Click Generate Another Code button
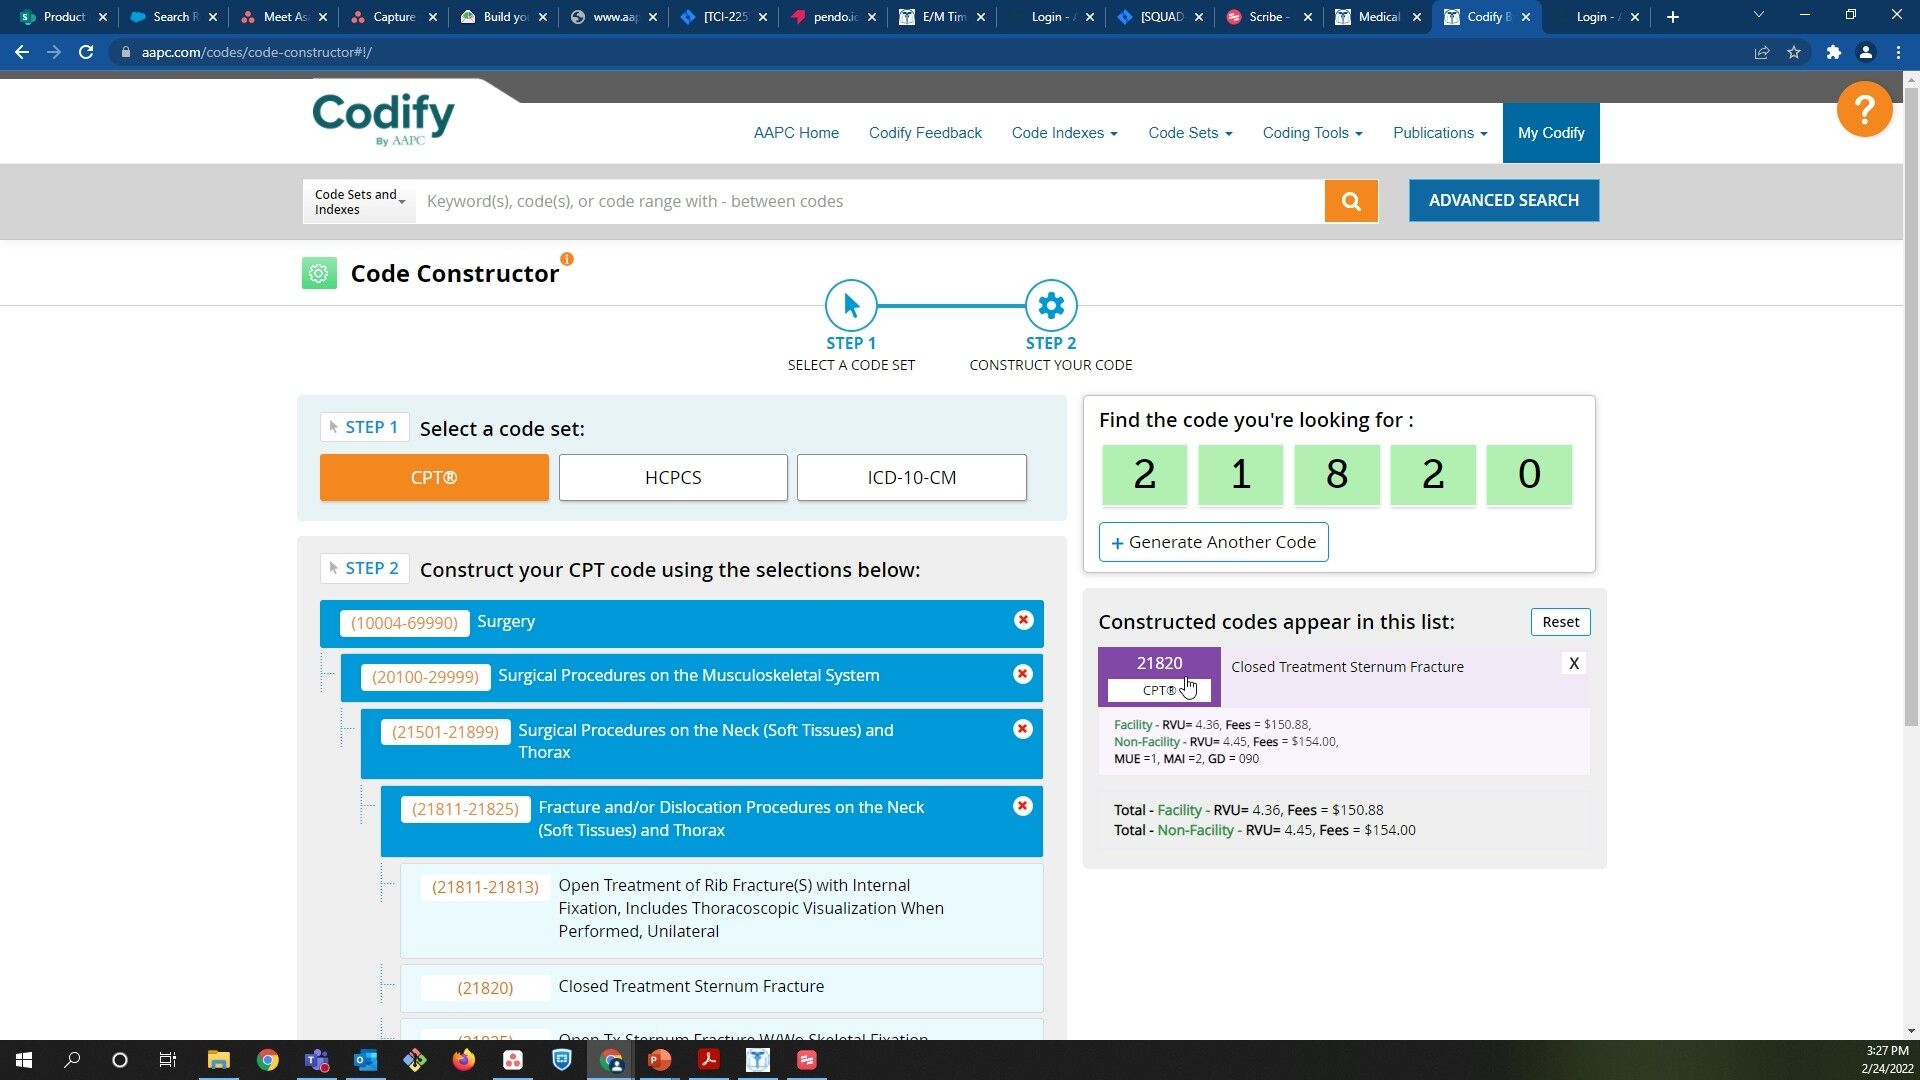This screenshot has width=1920, height=1080. pos(1213,542)
